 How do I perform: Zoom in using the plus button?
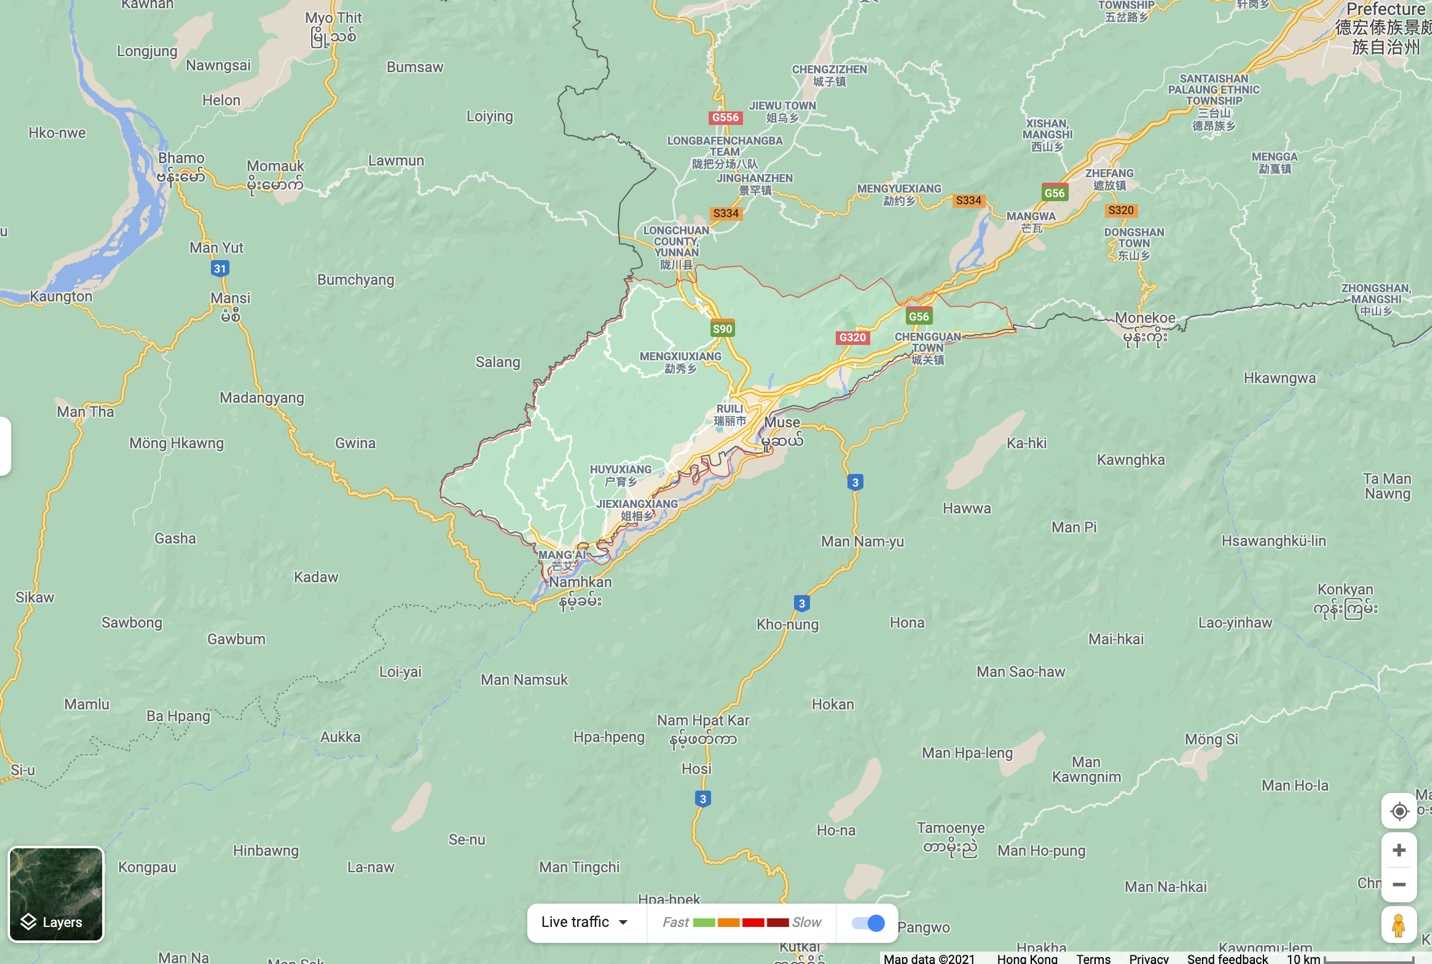coord(1399,850)
